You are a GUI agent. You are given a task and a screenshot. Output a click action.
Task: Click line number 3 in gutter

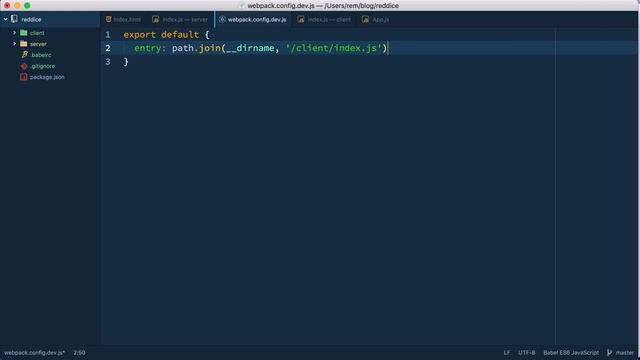coord(108,62)
